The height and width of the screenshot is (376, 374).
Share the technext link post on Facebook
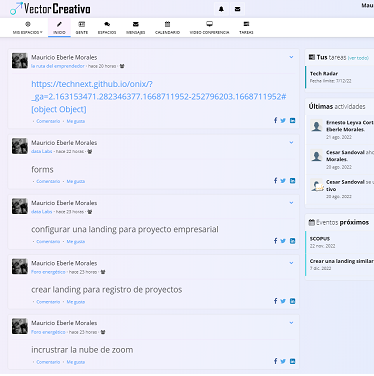tap(275, 120)
